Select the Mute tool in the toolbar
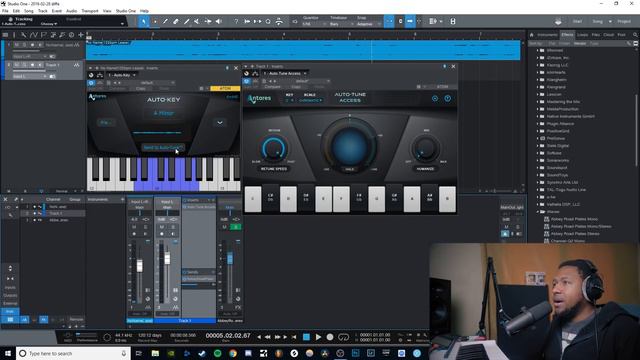This screenshot has height=360, width=640. 197,21
